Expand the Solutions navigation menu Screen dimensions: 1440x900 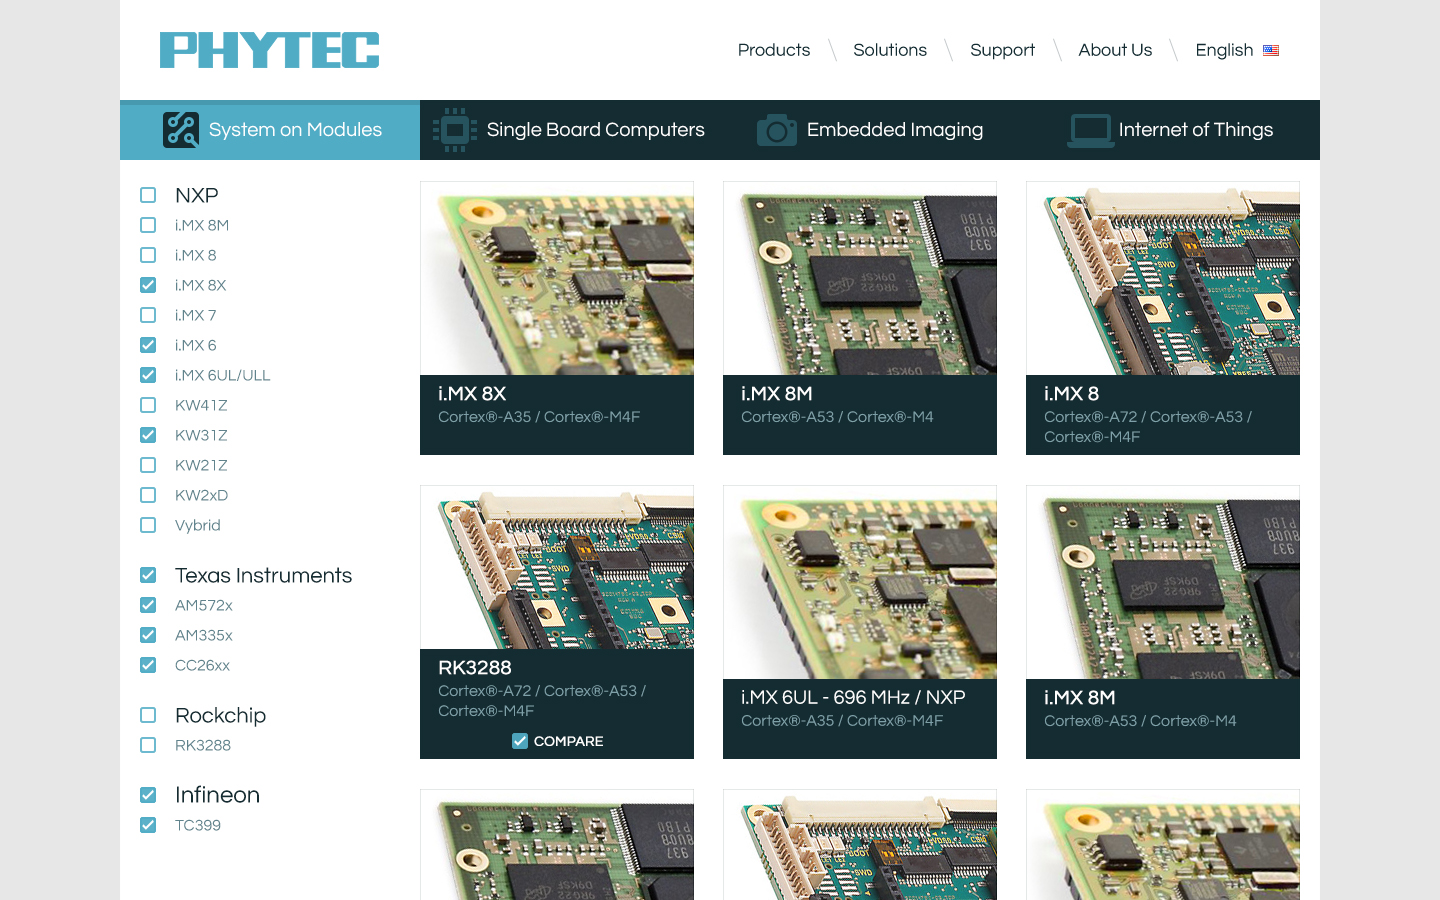pos(889,50)
